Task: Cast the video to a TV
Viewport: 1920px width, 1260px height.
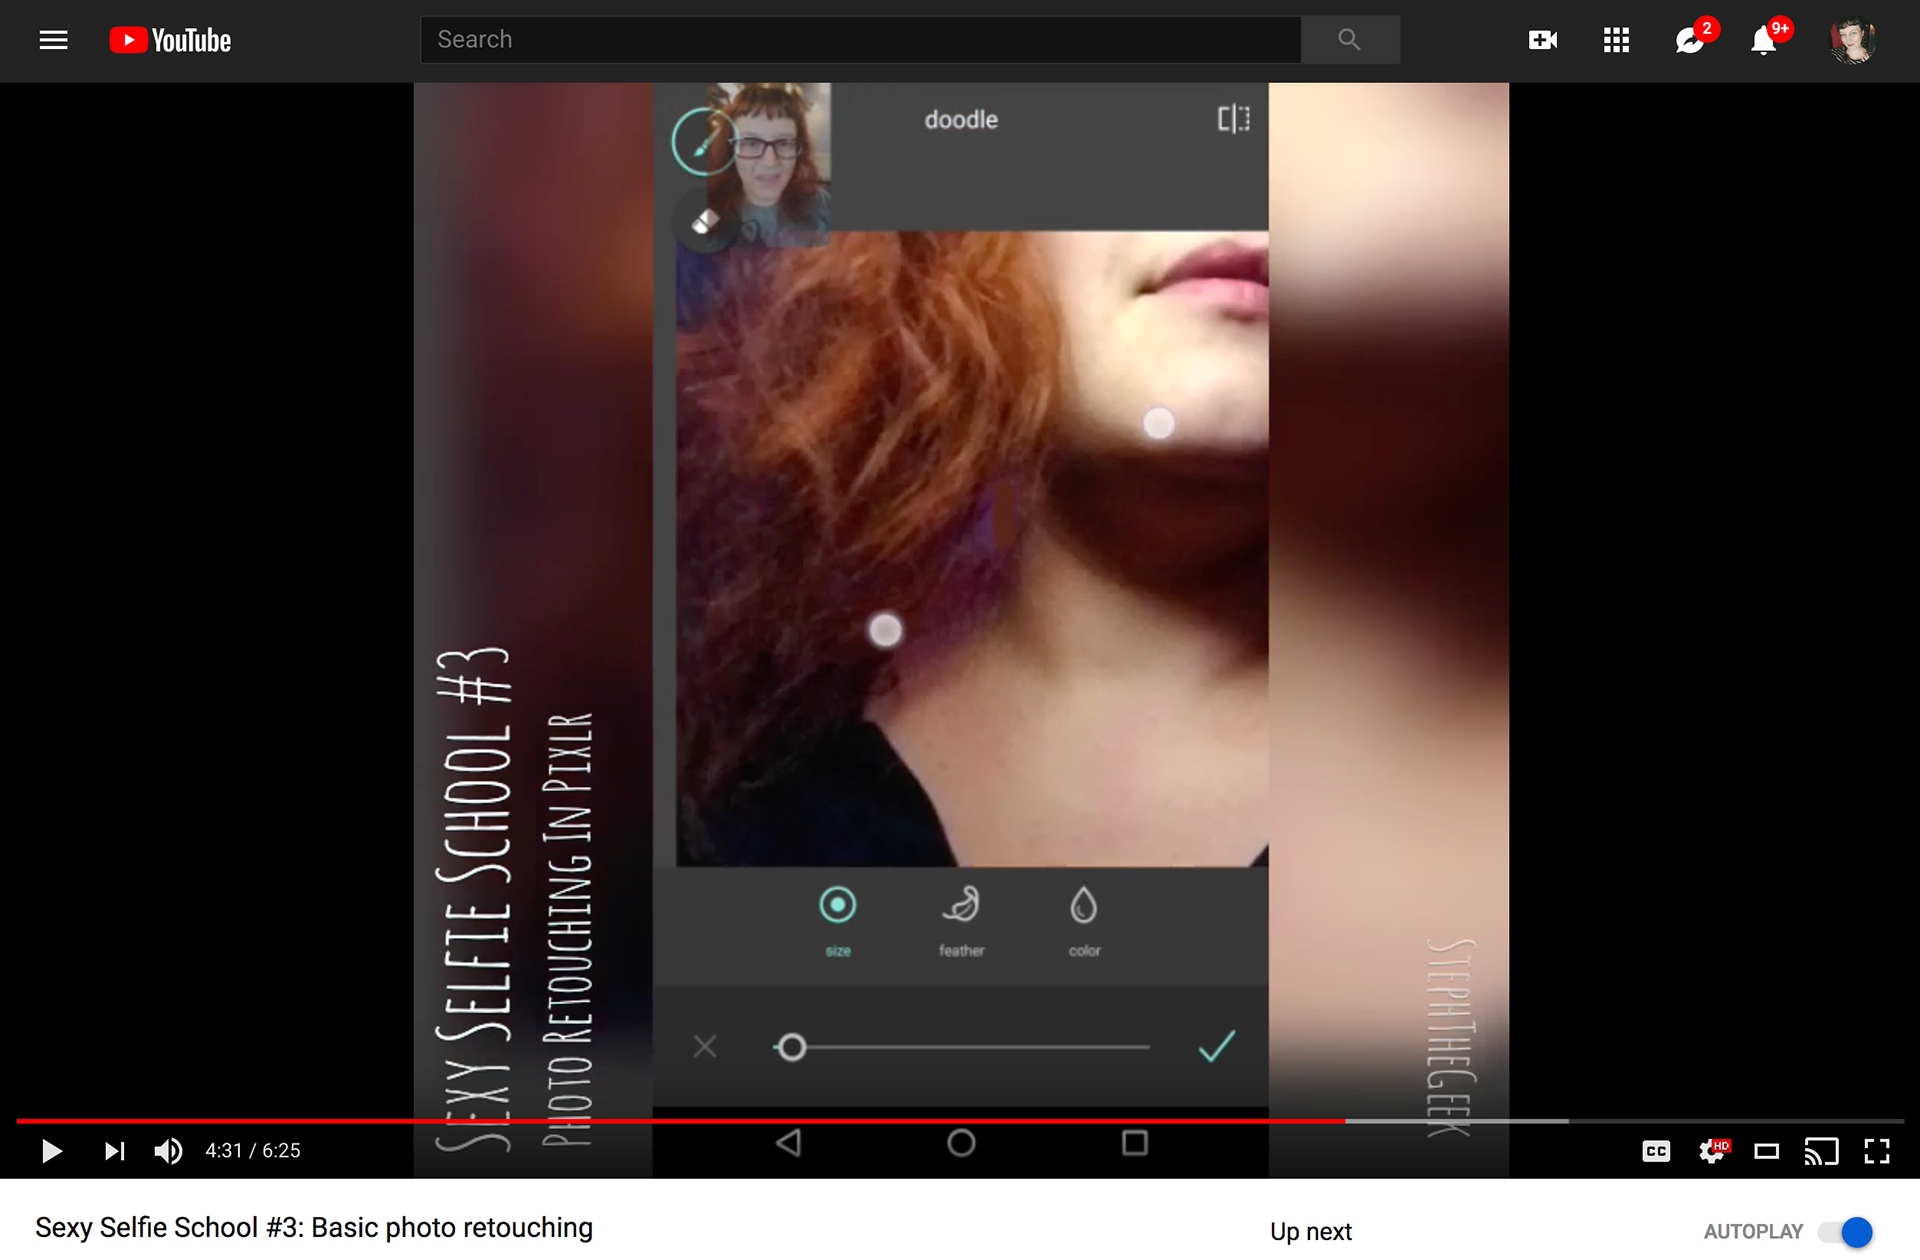Action: 1821,1151
